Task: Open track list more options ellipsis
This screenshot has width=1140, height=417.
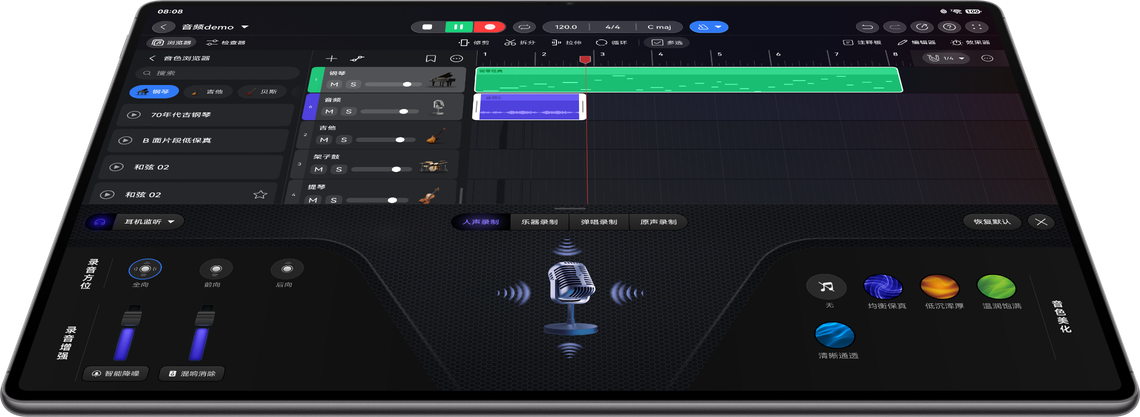Action: (x=457, y=58)
